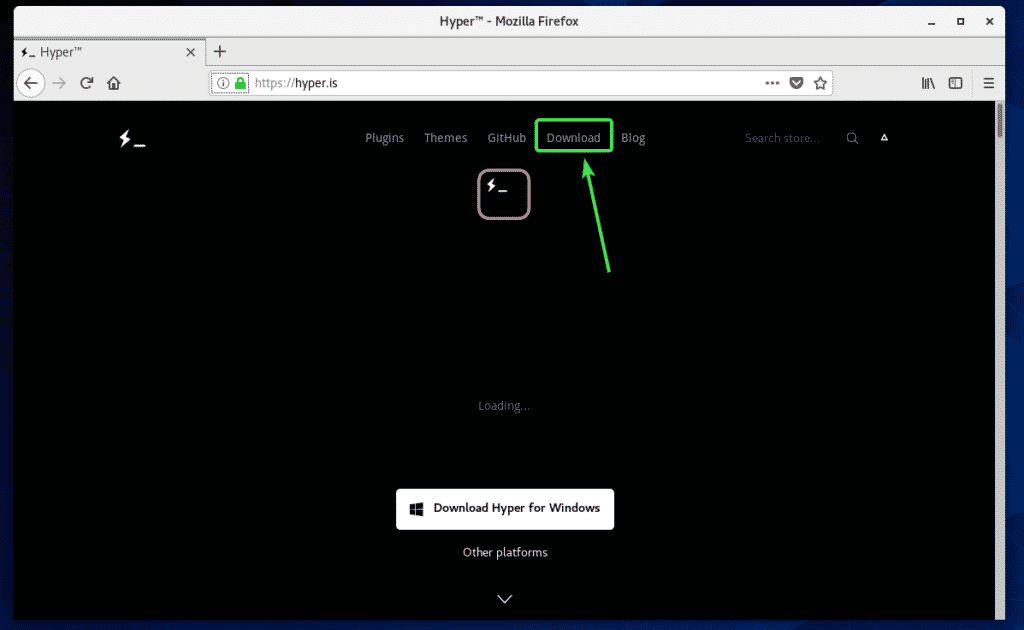This screenshot has height=630, width=1024.
Task: Minimize the Firefox window
Action: point(931,22)
